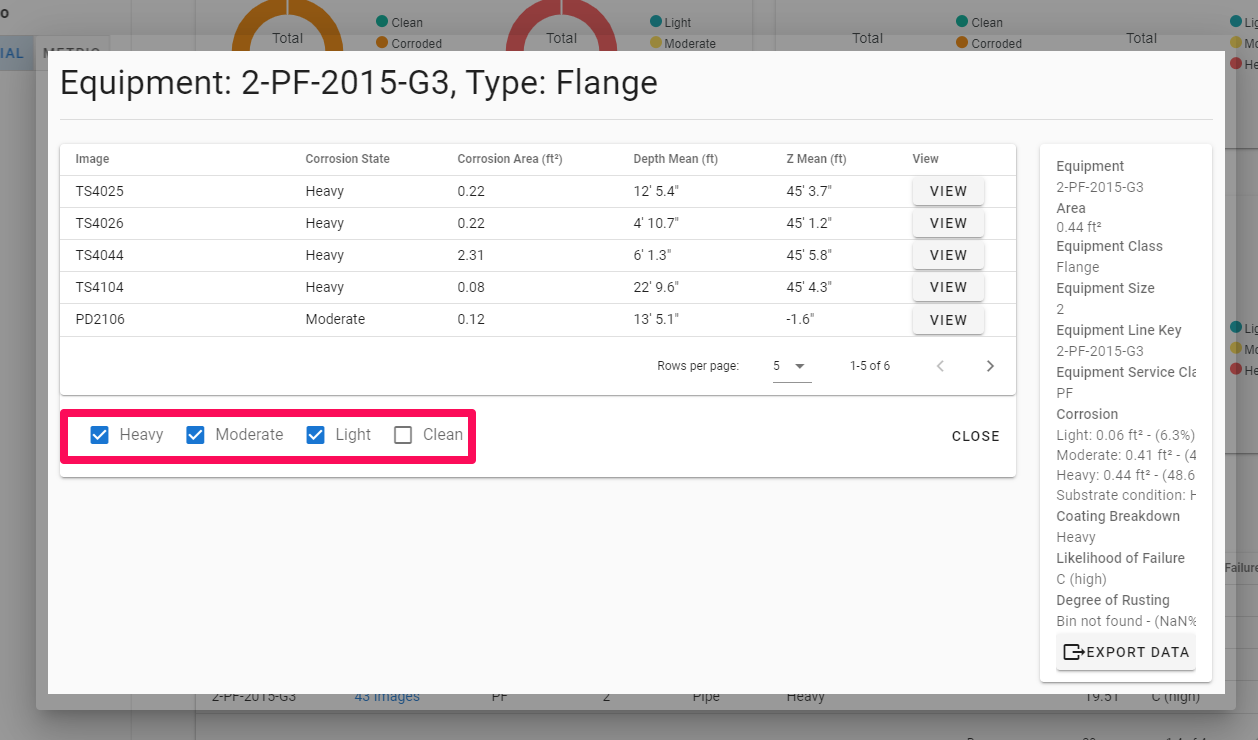Sort by Corrosion Area column header
The image size is (1258, 740).
pos(509,159)
